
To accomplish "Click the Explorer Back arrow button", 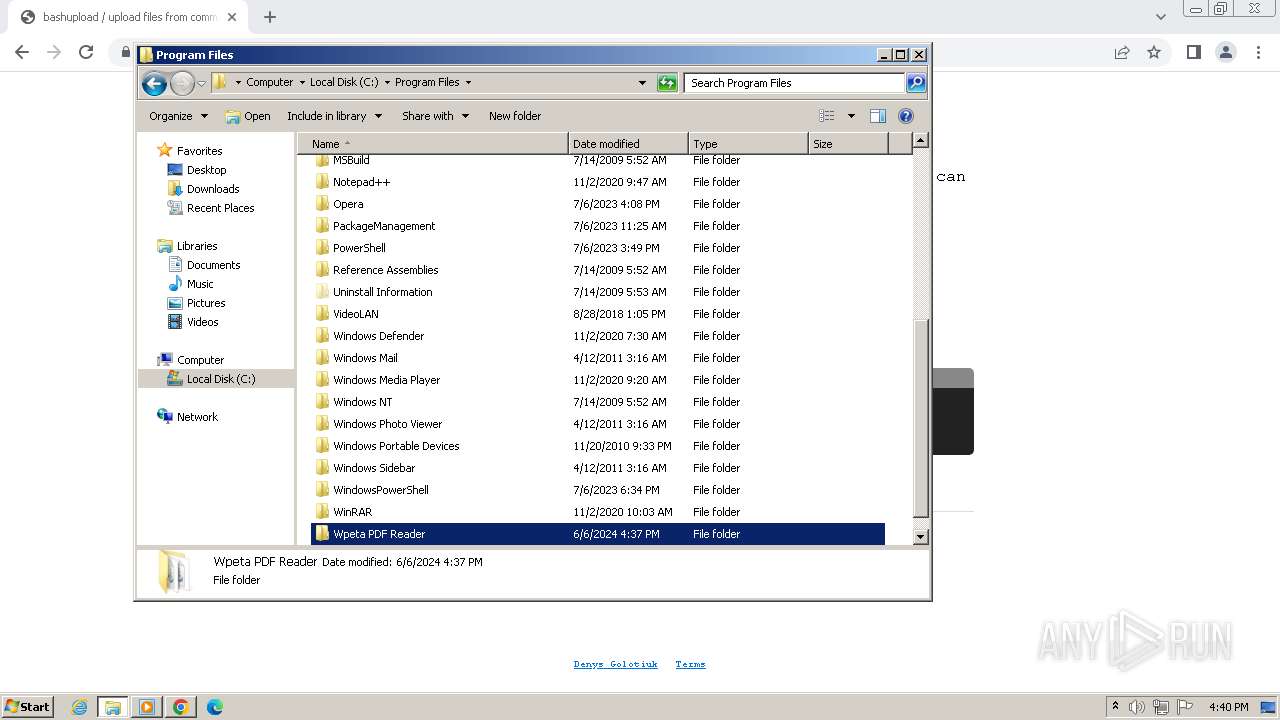I will click(x=154, y=83).
